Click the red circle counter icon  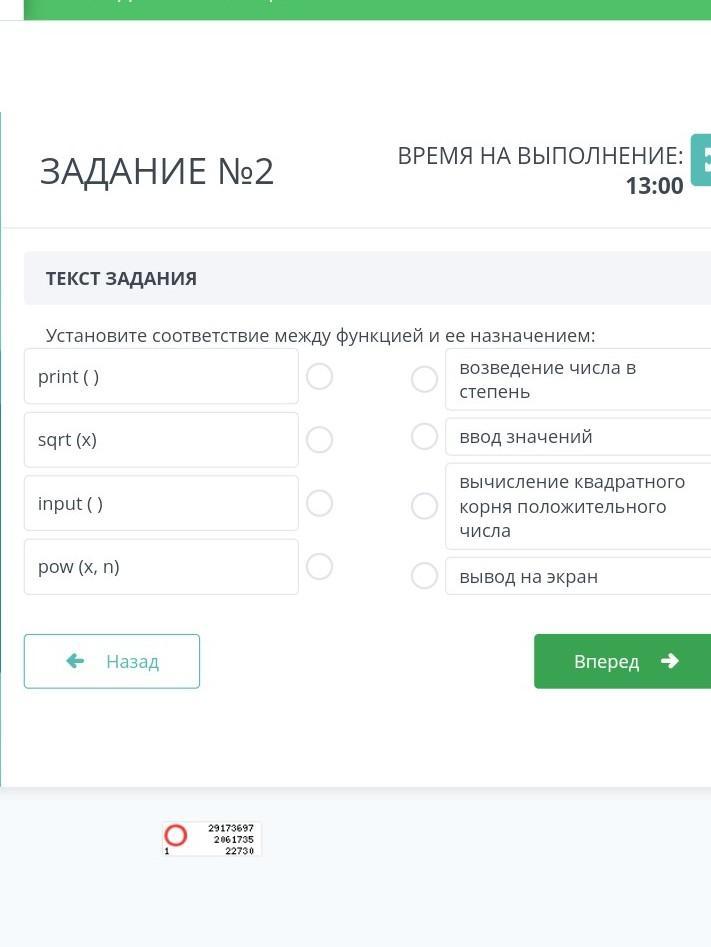click(176, 836)
